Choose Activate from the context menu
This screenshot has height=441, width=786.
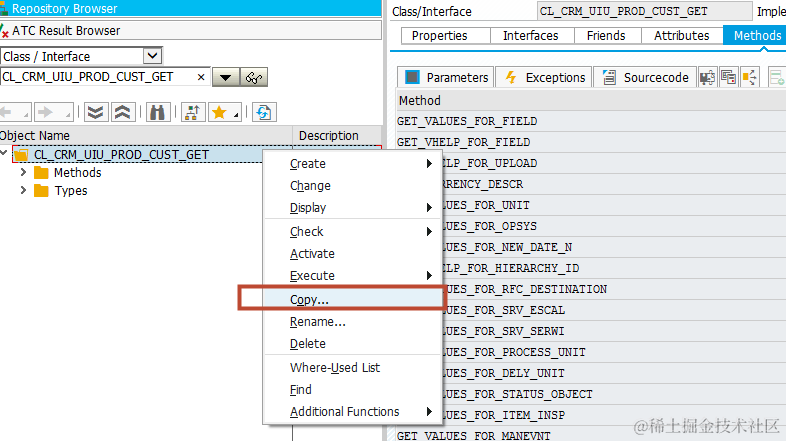[352, 254]
